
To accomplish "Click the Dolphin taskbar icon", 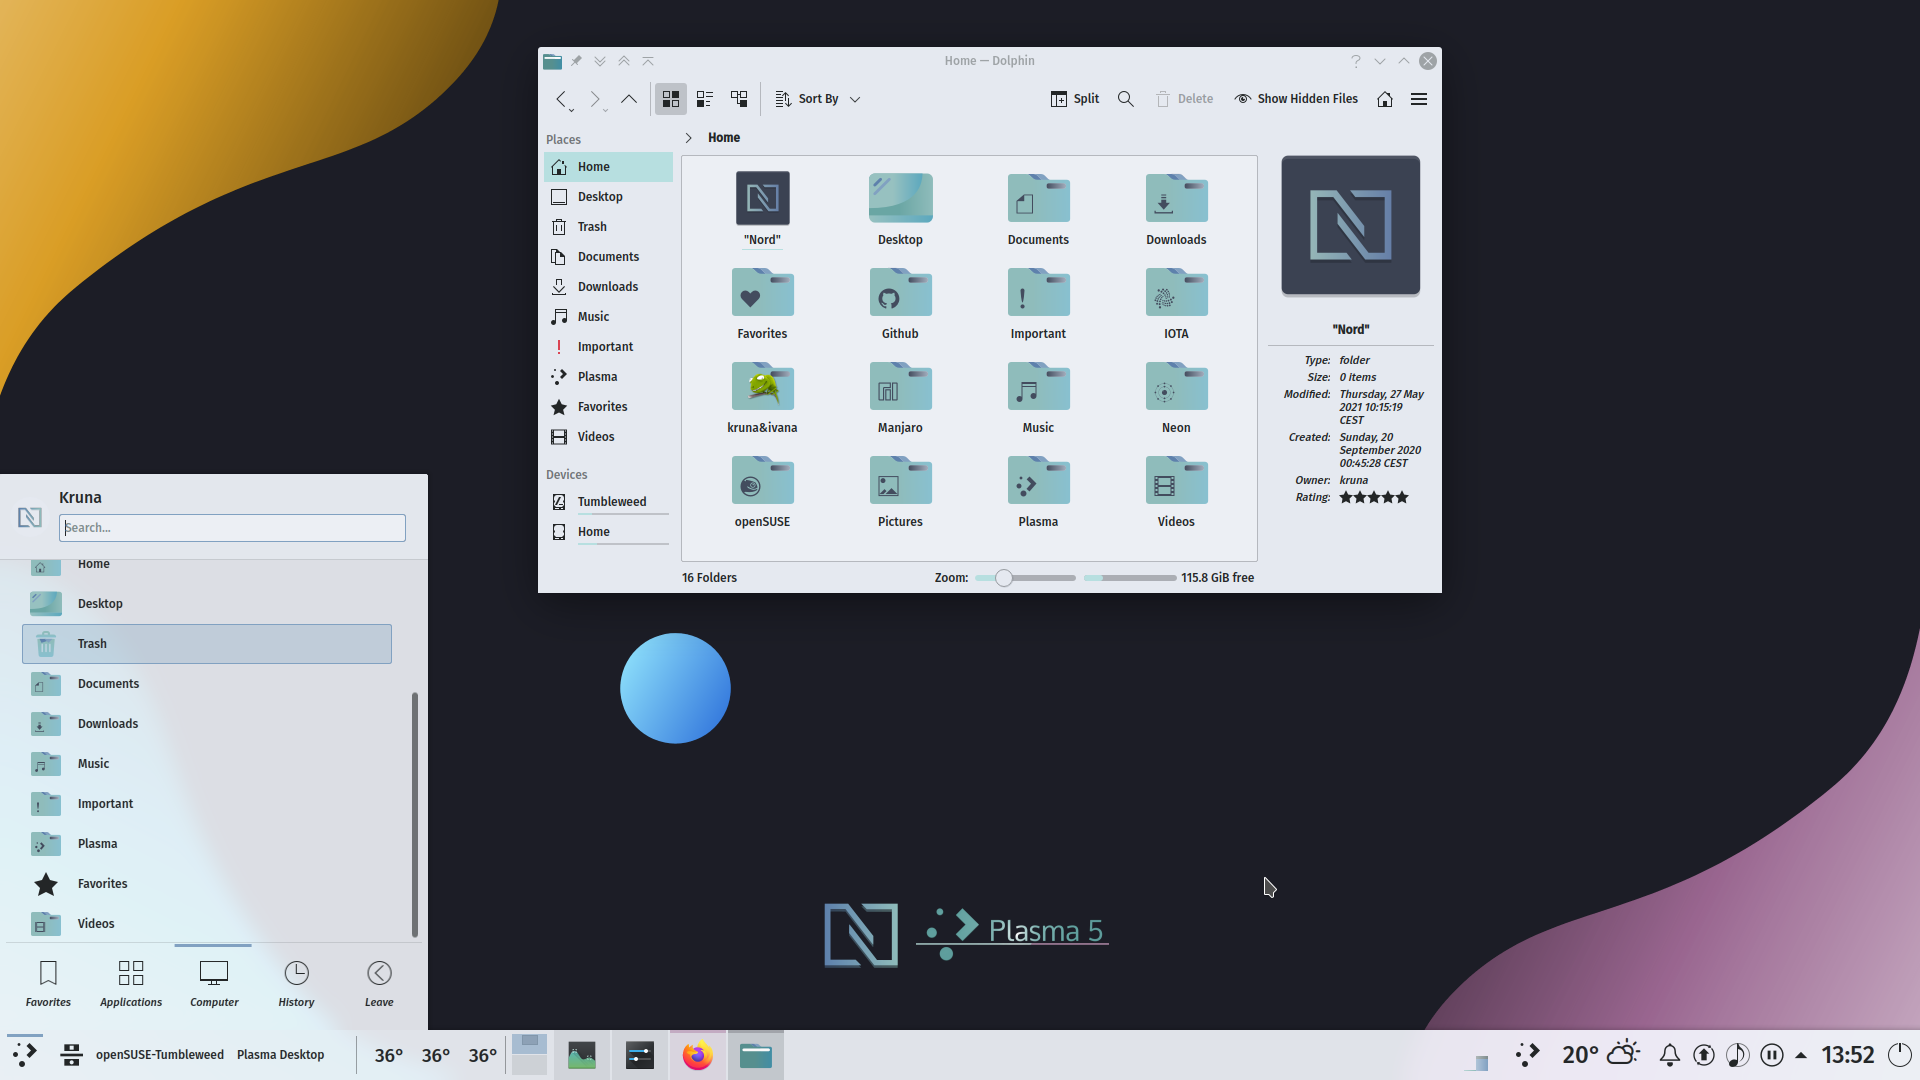I will tap(756, 1056).
